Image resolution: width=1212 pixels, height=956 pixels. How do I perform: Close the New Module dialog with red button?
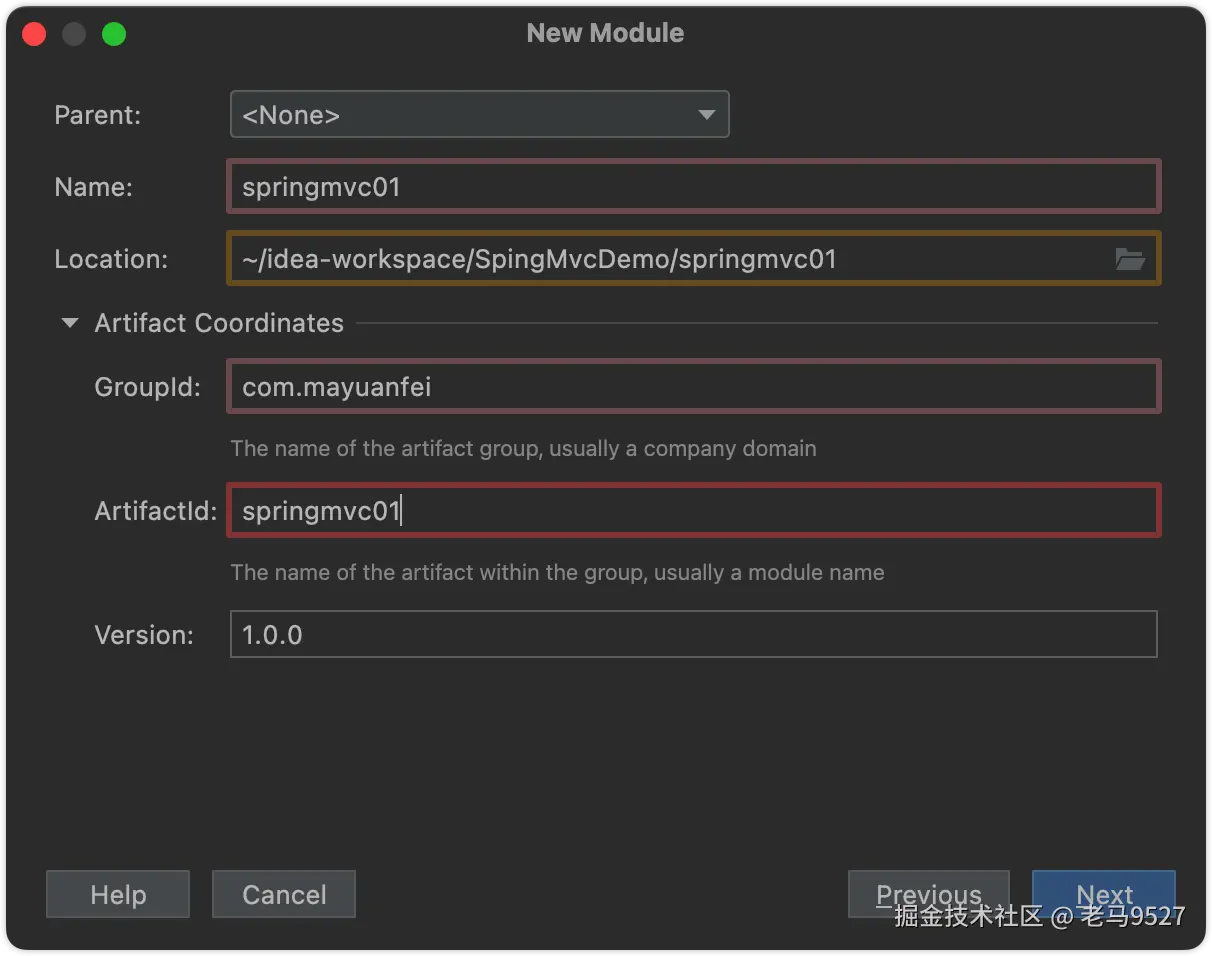pyautogui.click(x=34, y=34)
